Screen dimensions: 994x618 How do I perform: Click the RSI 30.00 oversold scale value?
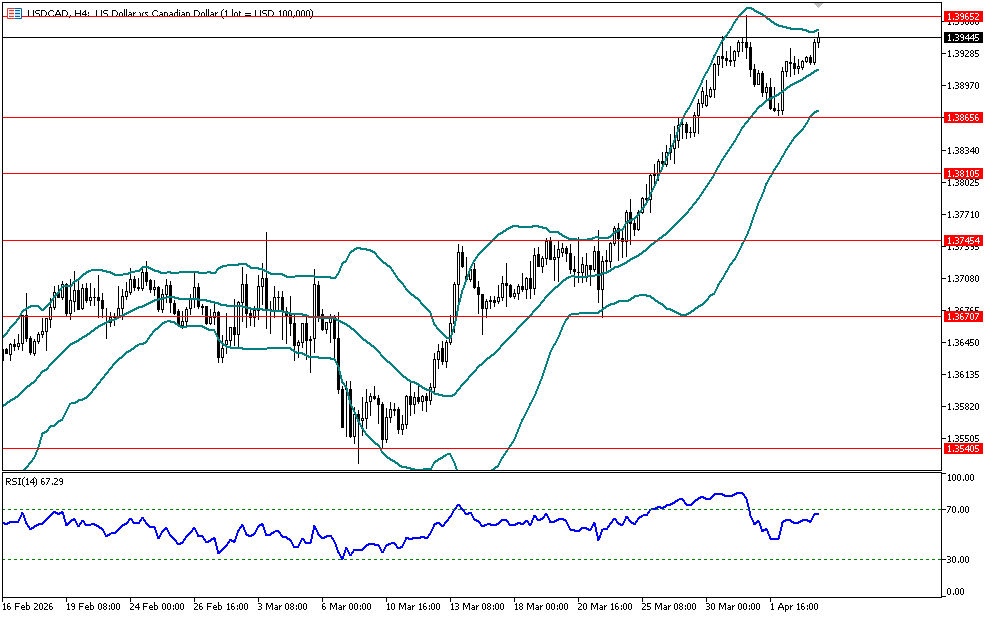[961, 560]
